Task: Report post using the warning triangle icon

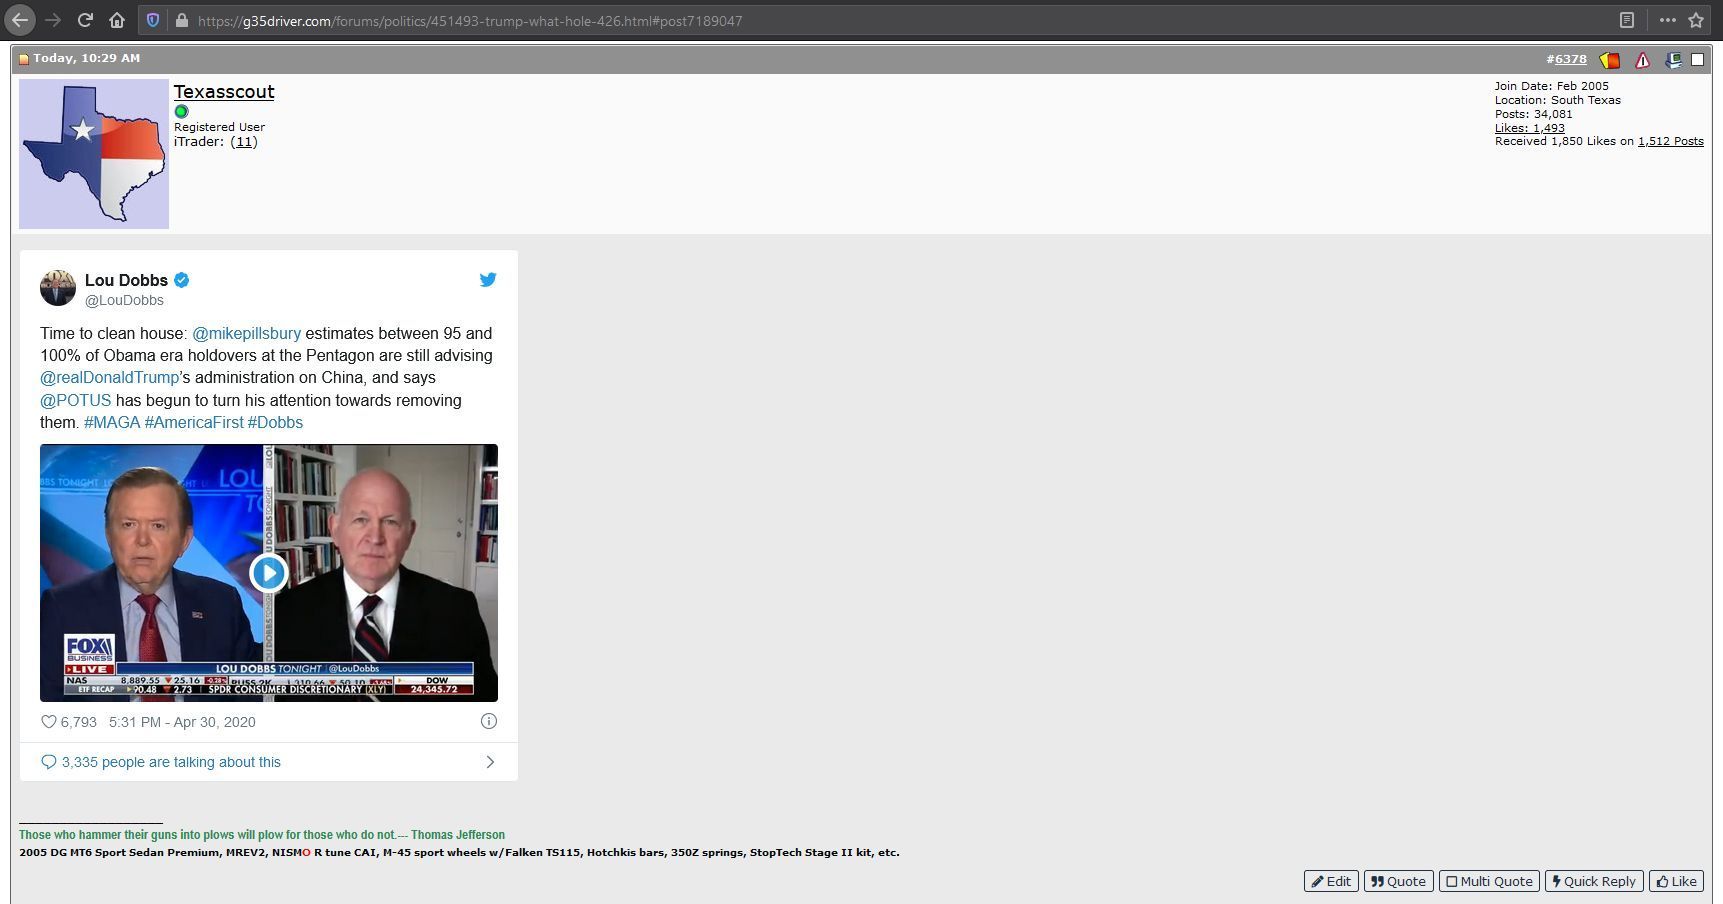Action: [x=1642, y=60]
